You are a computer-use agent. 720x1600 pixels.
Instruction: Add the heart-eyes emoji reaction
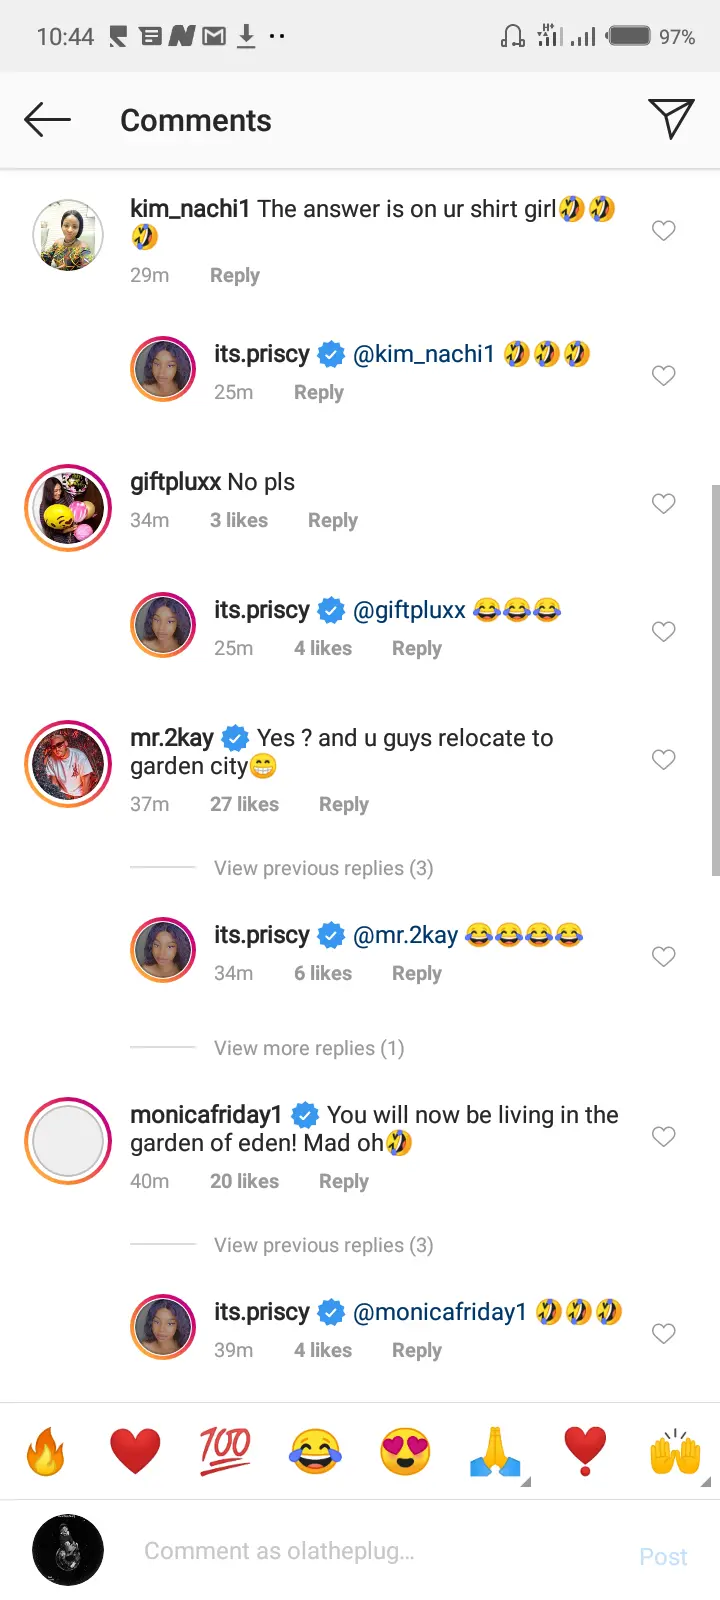click(405, 1451)
